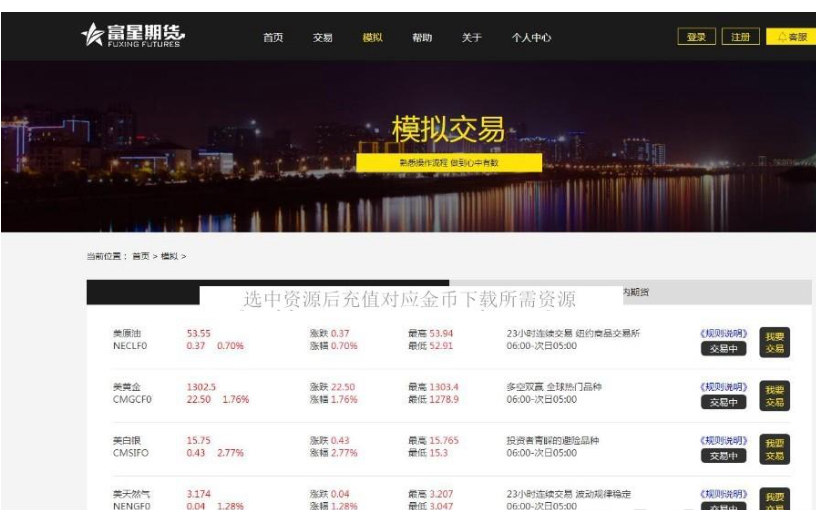Click the 美天然气 NENGF0 product name
This screenshot has width=816, height=510.
click(132, 500)
